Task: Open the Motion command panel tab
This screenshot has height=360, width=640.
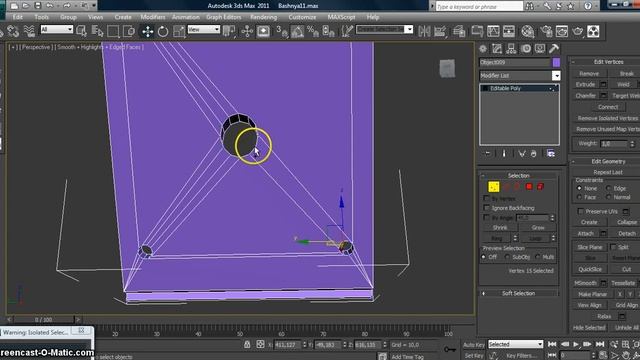Action: point(526,49)
